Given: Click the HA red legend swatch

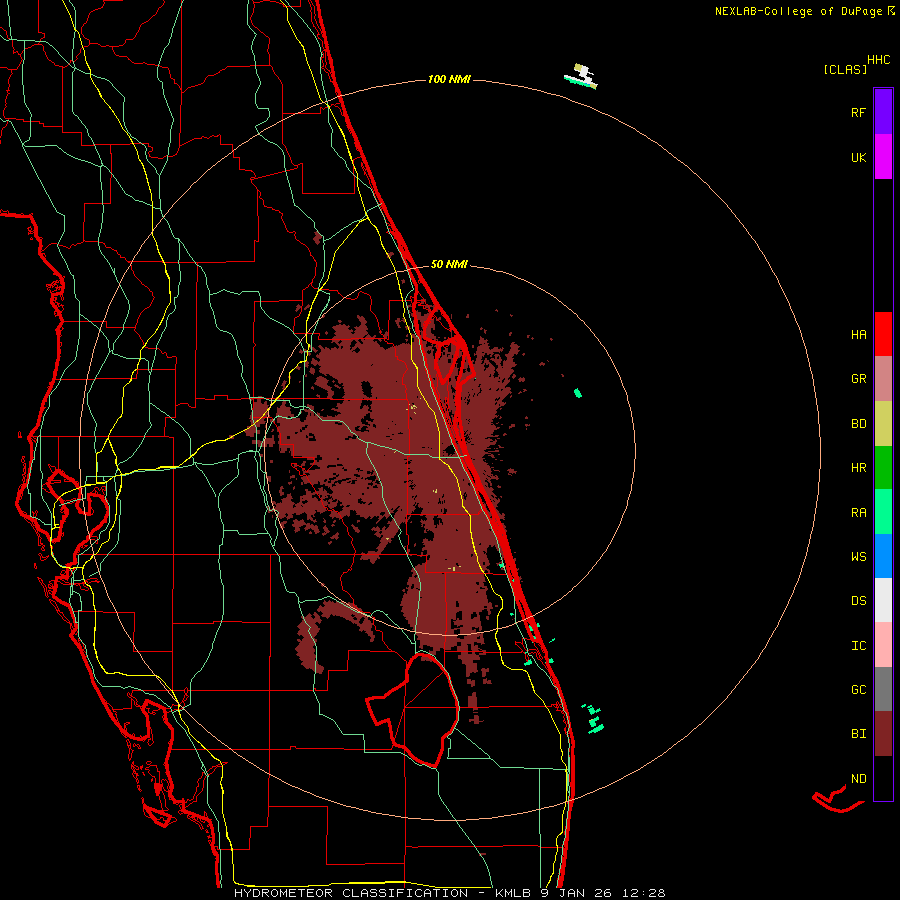Looking at the screenshot, I should pos(883,334).
